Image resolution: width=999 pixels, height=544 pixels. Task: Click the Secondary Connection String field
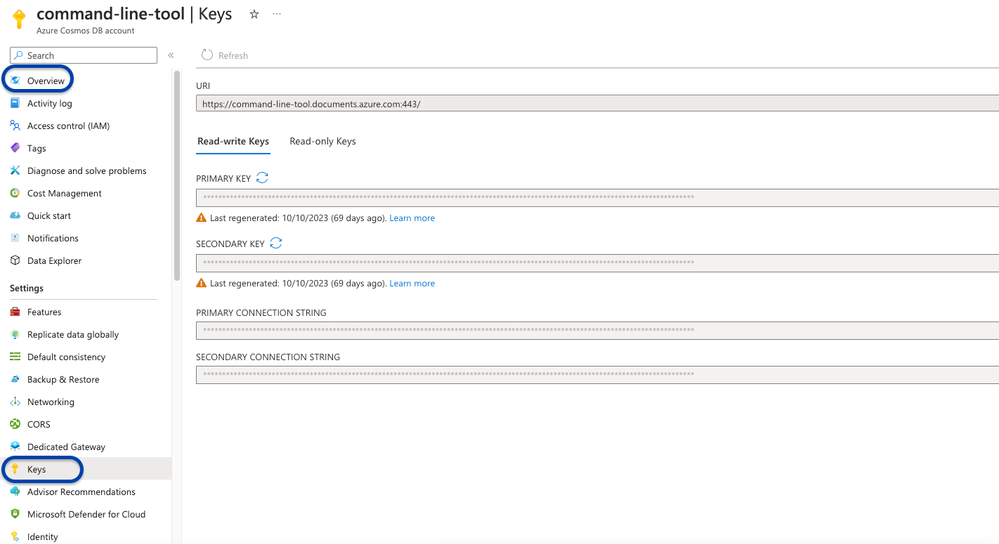click(x=598, y=375)
